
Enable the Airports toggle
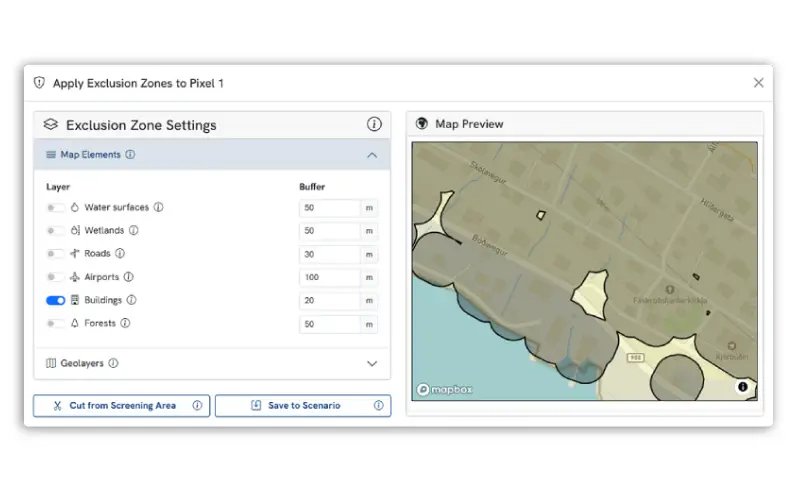pyautogui.click(x=55, y=277)
